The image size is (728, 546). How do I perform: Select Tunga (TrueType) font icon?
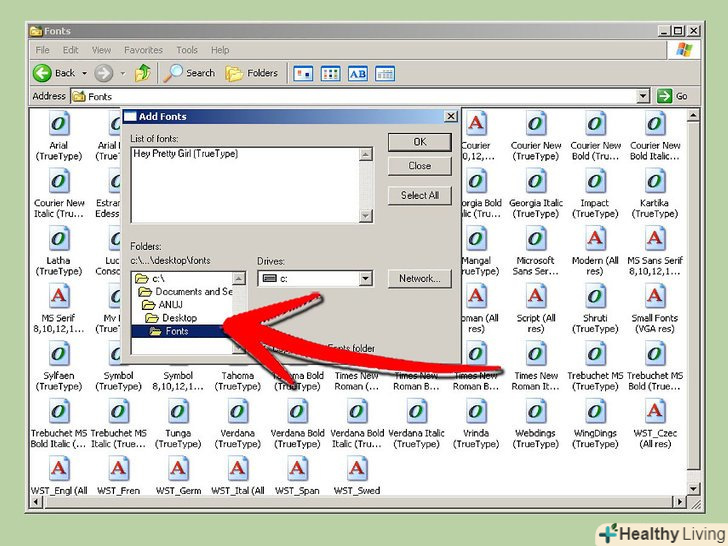coord(178,412)
